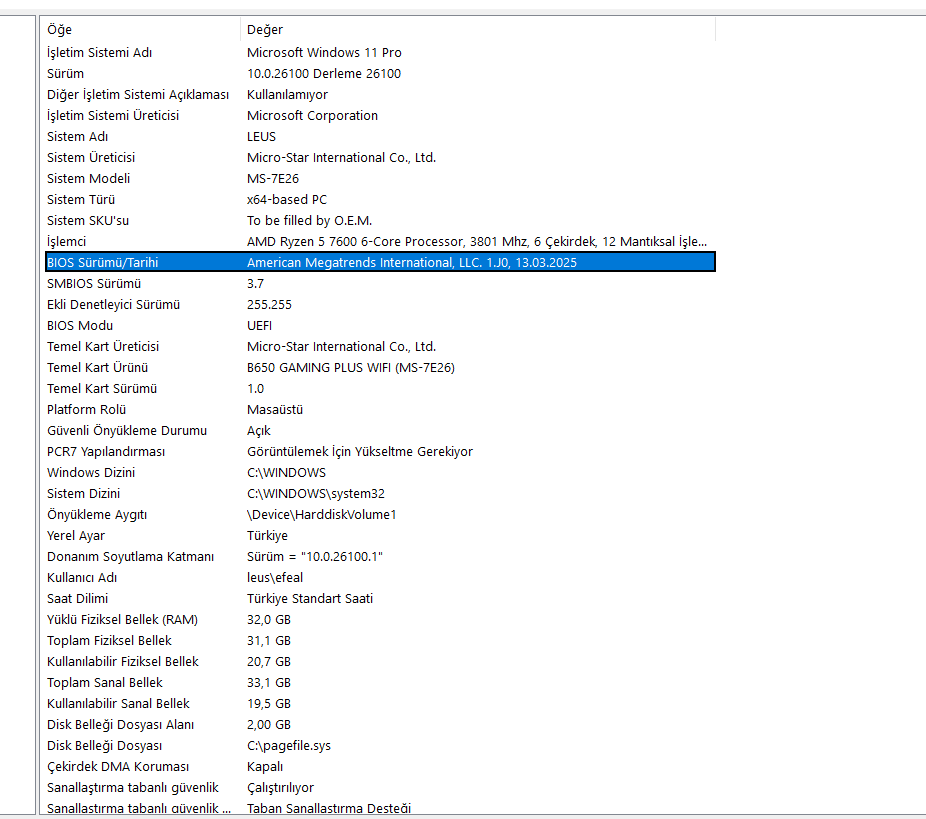Select the Disk Belleği Dosyası Alanı row
Image resolution: width=926 pixels, height=819 pixels.
point(380,725)
